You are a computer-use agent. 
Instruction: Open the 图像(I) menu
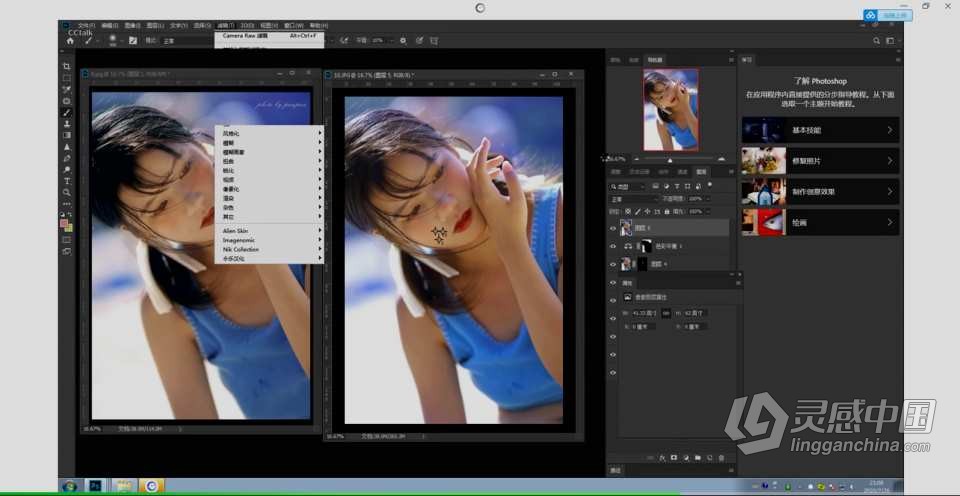click(132, 26)
